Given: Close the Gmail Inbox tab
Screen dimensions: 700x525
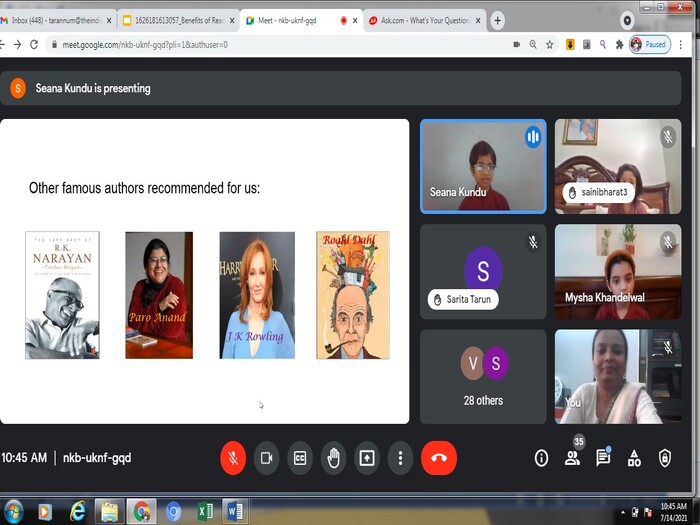Looking at the screenshot, I should pos(109,21).
